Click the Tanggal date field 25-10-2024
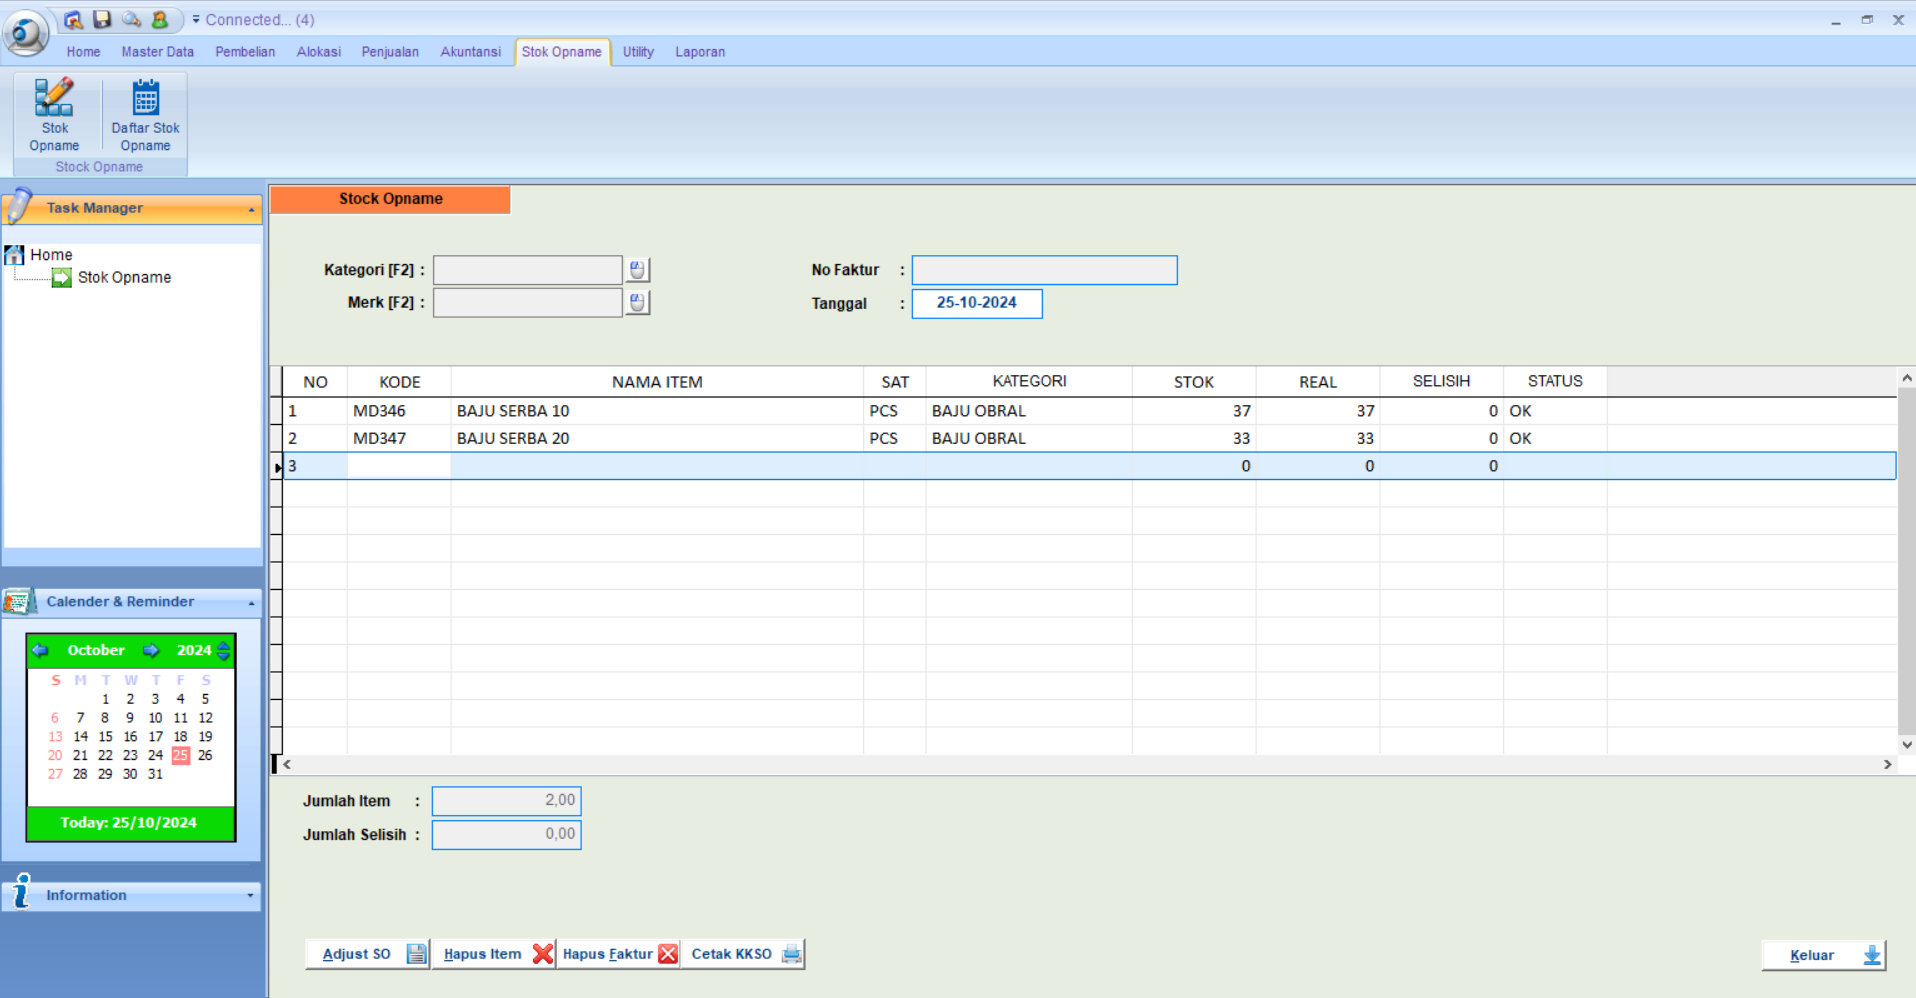This screenshot has width=1916, height=998. [x=977, y=303]
